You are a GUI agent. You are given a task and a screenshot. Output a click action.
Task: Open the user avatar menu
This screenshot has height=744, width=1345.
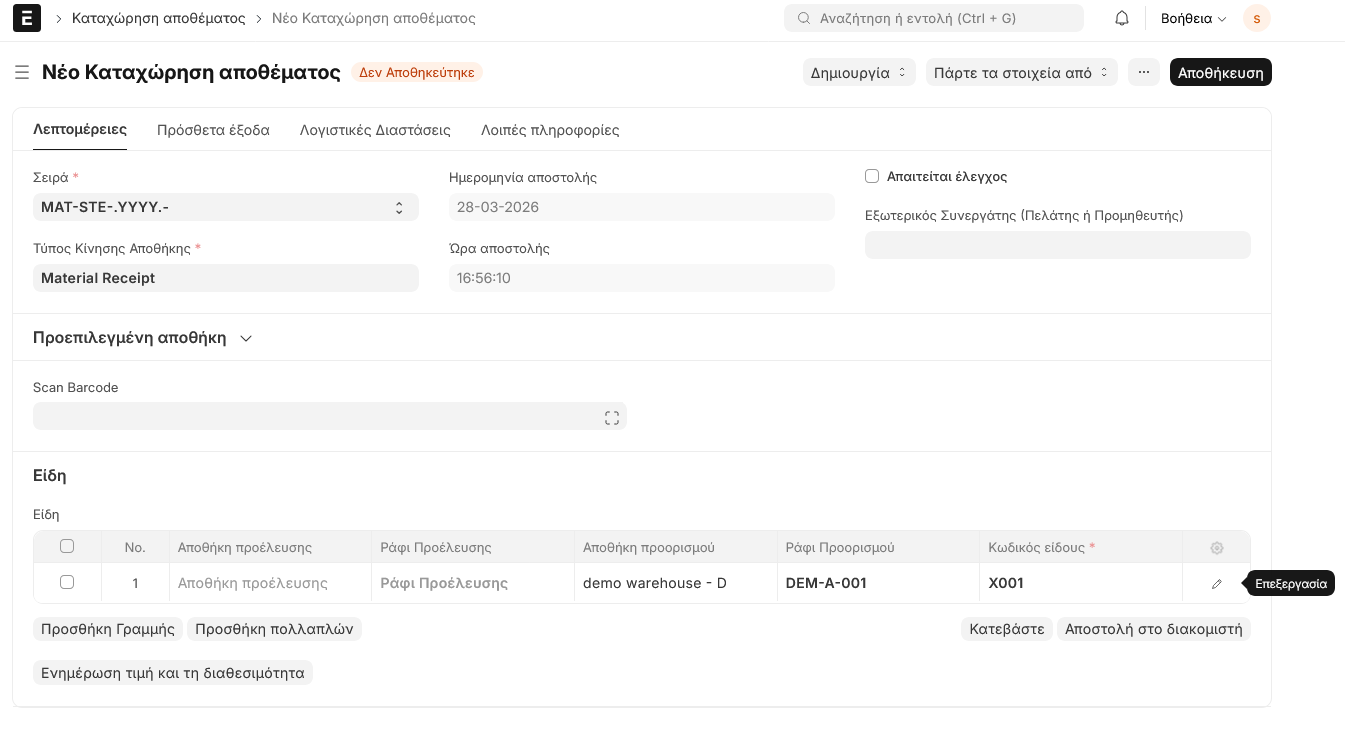click(x=1256, y=18)
